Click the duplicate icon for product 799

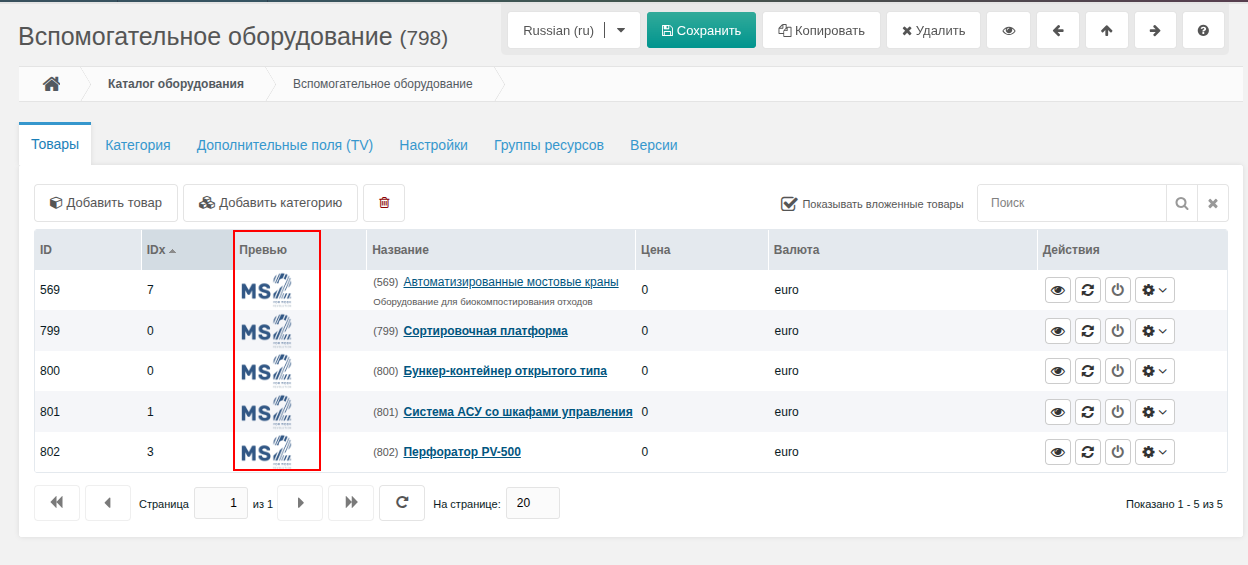(1088, 331)
